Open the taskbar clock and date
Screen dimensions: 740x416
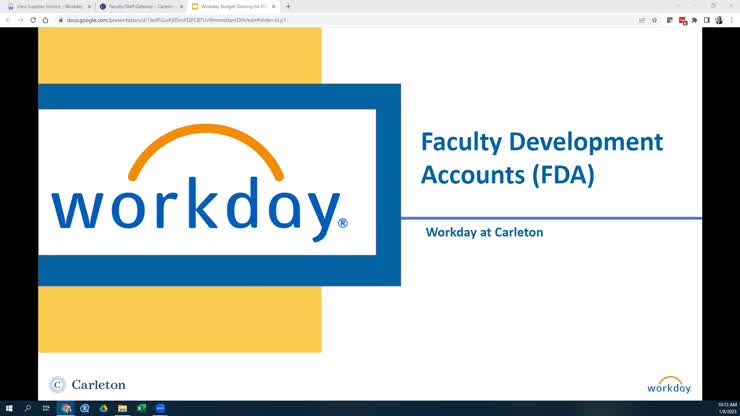727,408
